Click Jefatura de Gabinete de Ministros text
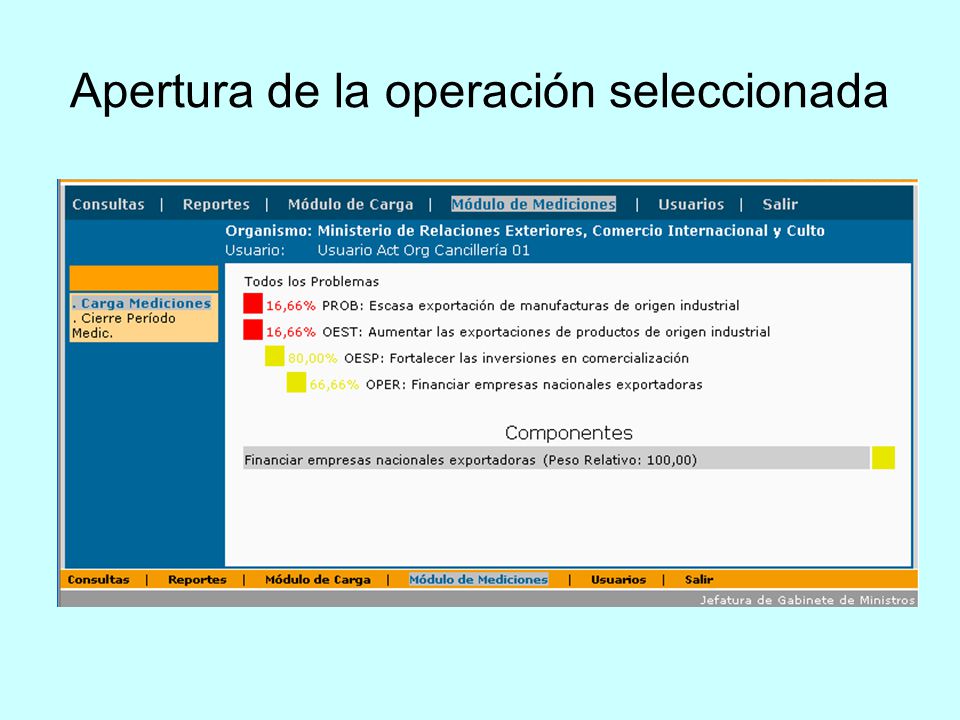The width and height of the screenshot is (960, 720). 808,600
